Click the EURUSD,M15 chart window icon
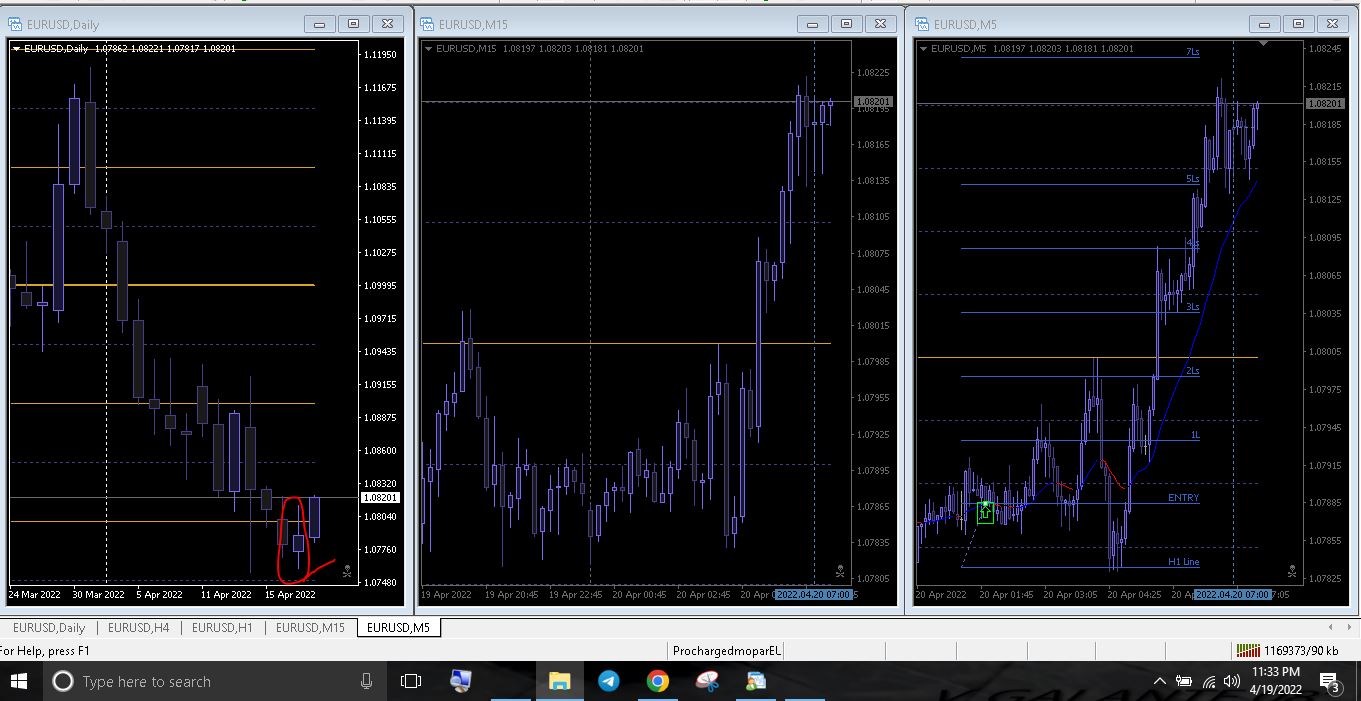The width and height of the screenshot is (1361, 701). (x=426, y=24)
